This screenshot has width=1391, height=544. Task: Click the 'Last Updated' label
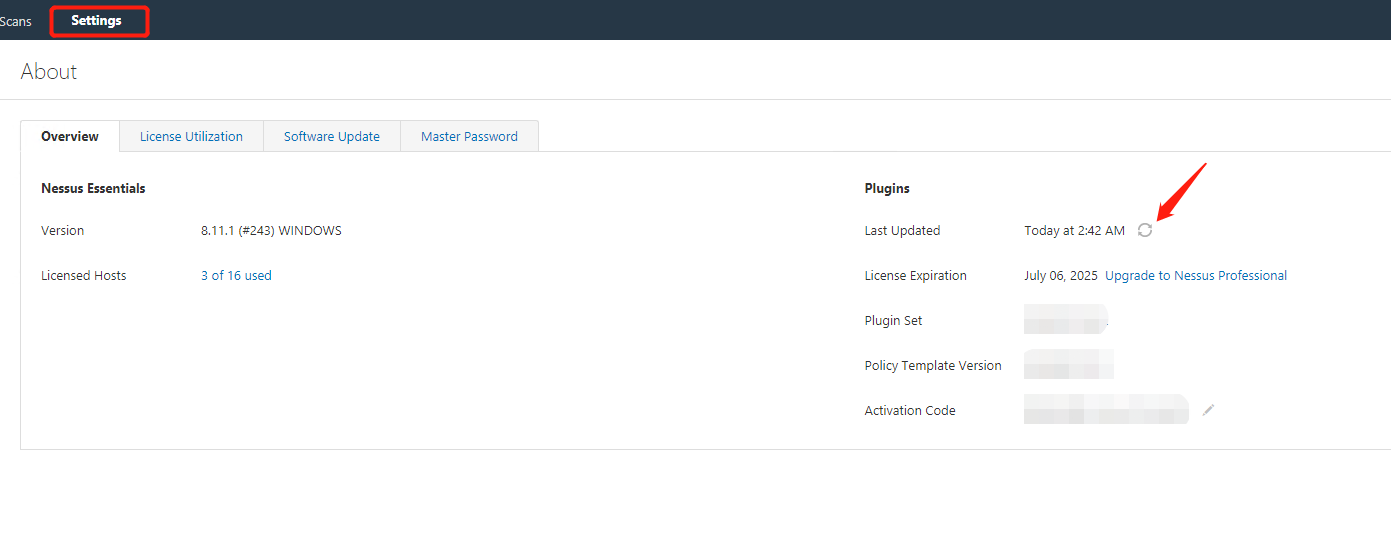[902, 230]
